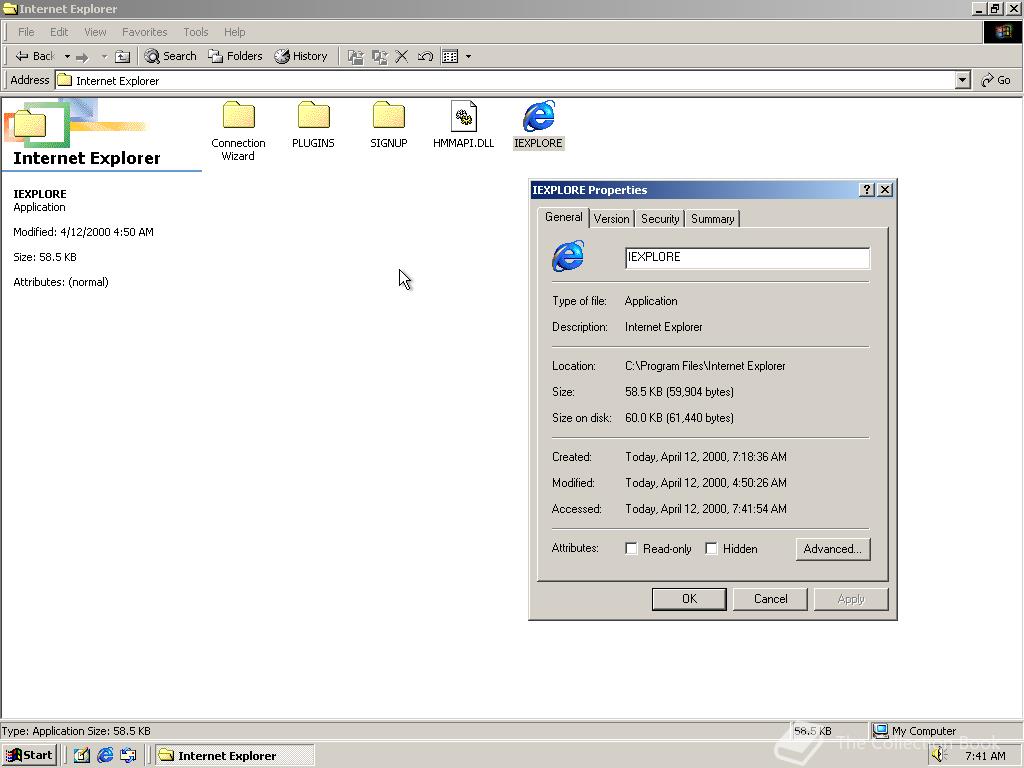Click Explorer window title bar folder icon
The height and width of the screenshot is (768, 1024).
tap(10, 8)
